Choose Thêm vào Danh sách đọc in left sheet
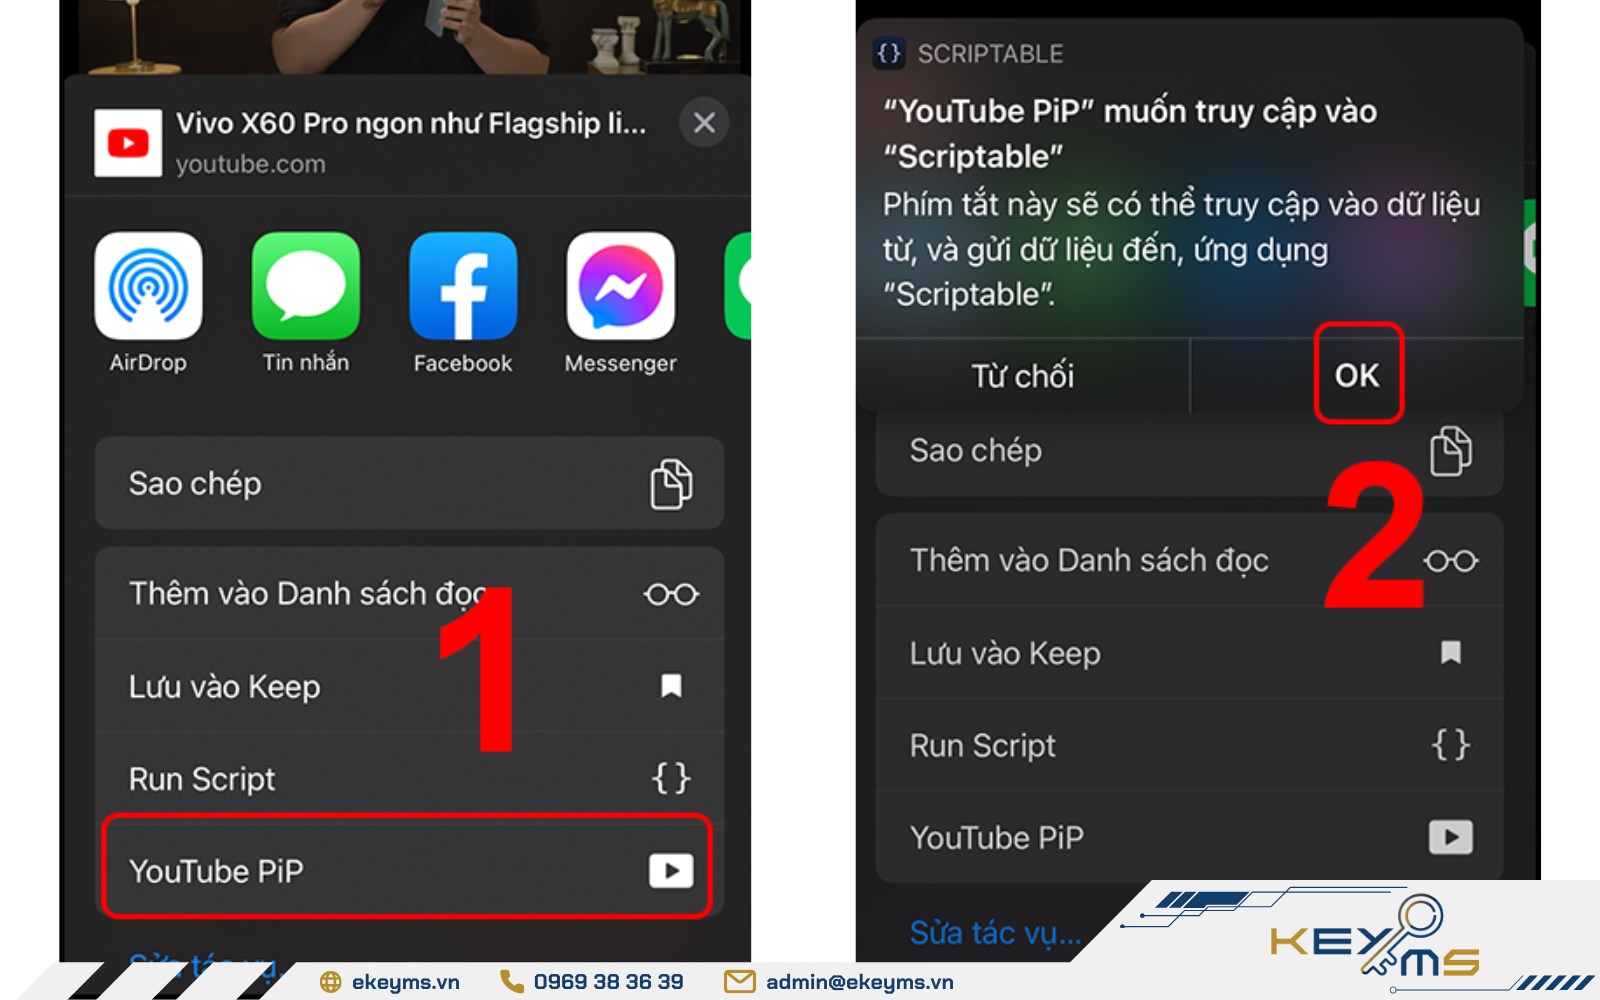The image size is (1600, 1000). [x=409, y=593]
